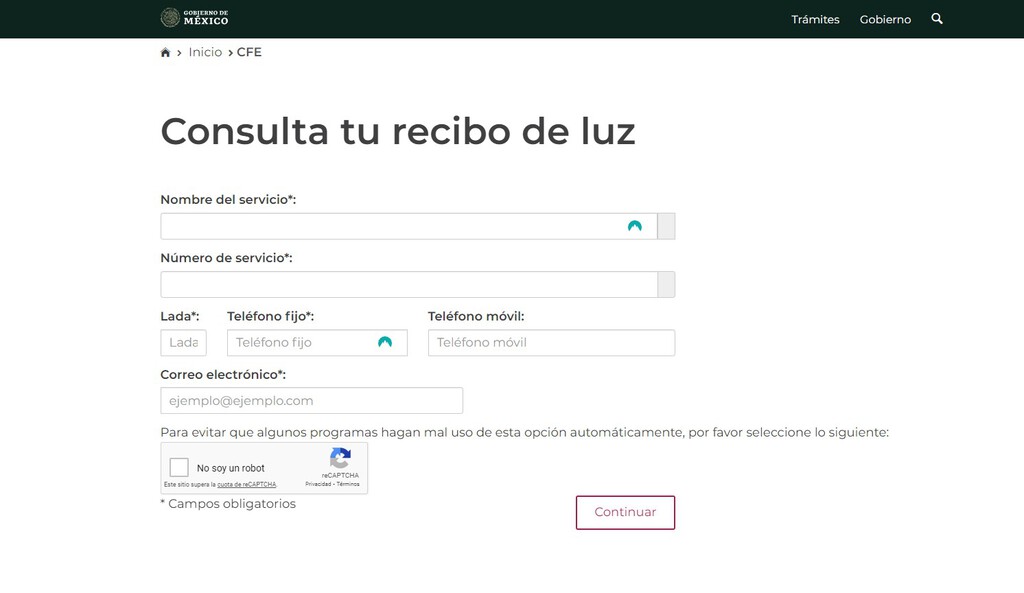Click the search magnifier icon
1024x593 pixels.
click(x=936, y=19)
